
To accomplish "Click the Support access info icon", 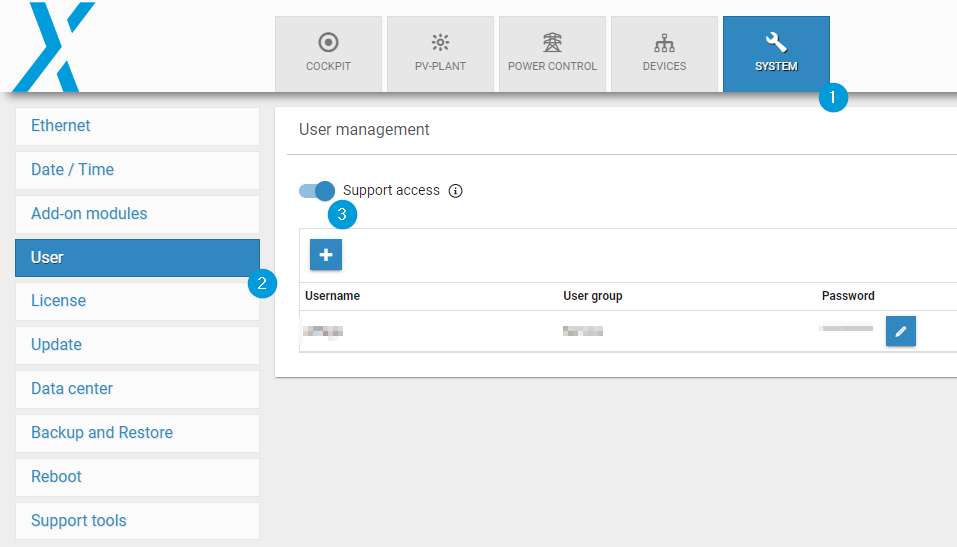I will [456, 191].
